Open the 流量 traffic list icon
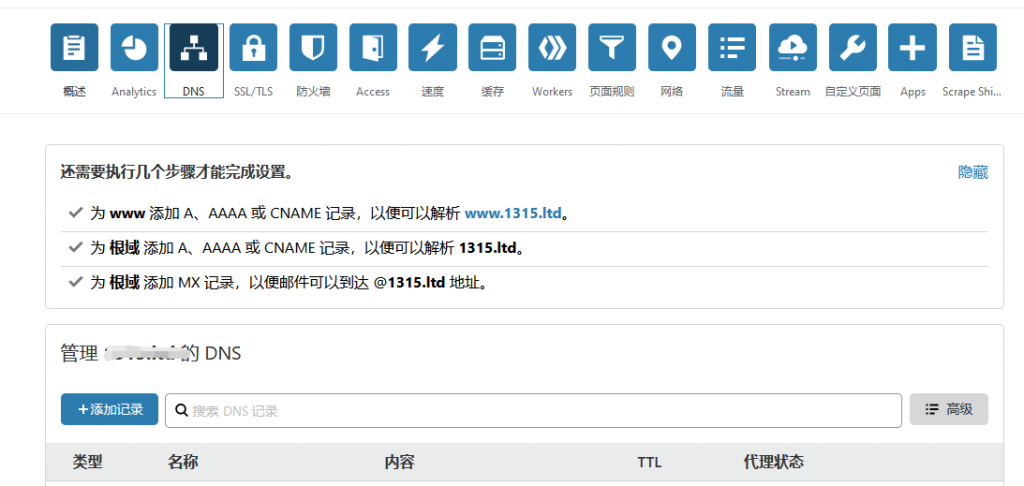1024x486 pixels. (732, 47)
